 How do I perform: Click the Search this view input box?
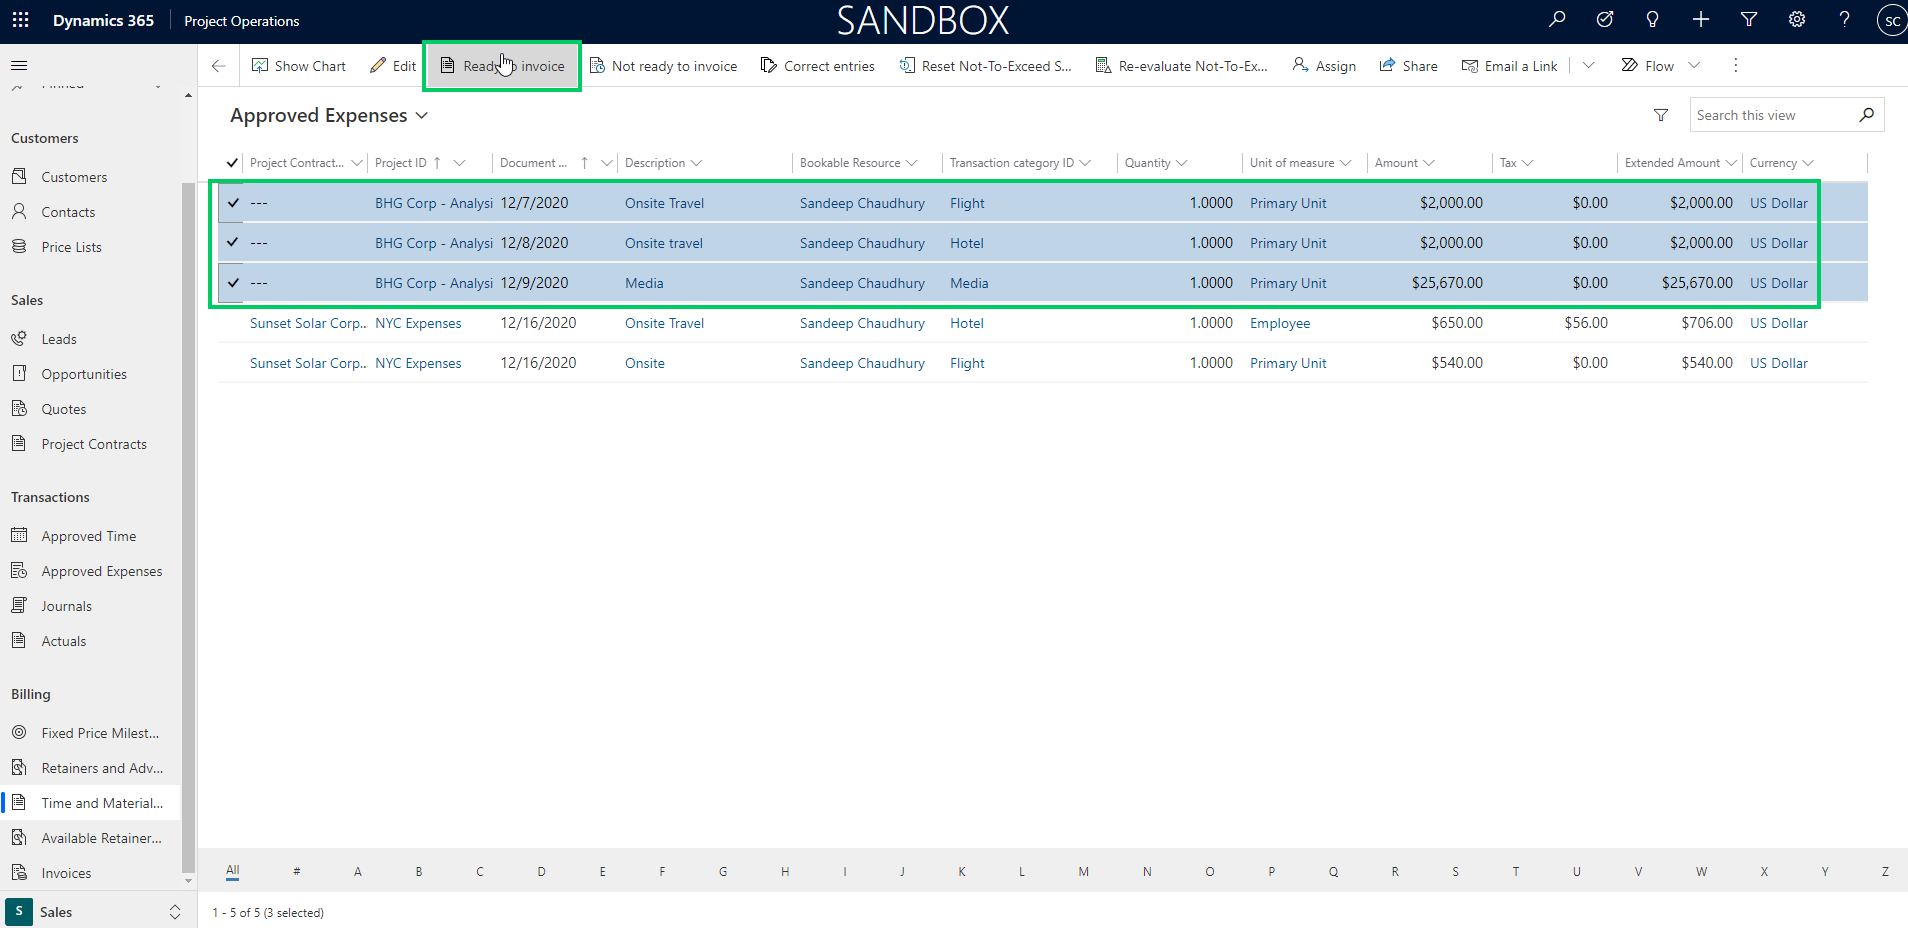[x=1772, y=116]
